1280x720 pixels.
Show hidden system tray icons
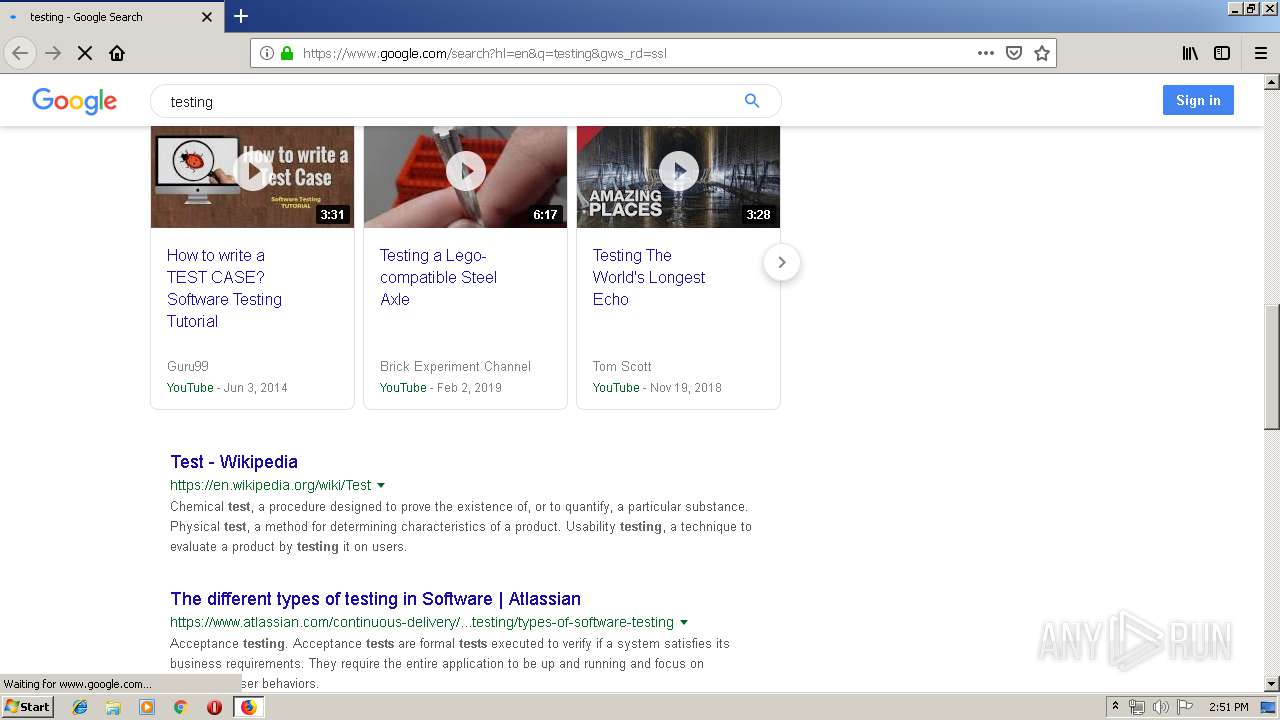[1116, 707]
